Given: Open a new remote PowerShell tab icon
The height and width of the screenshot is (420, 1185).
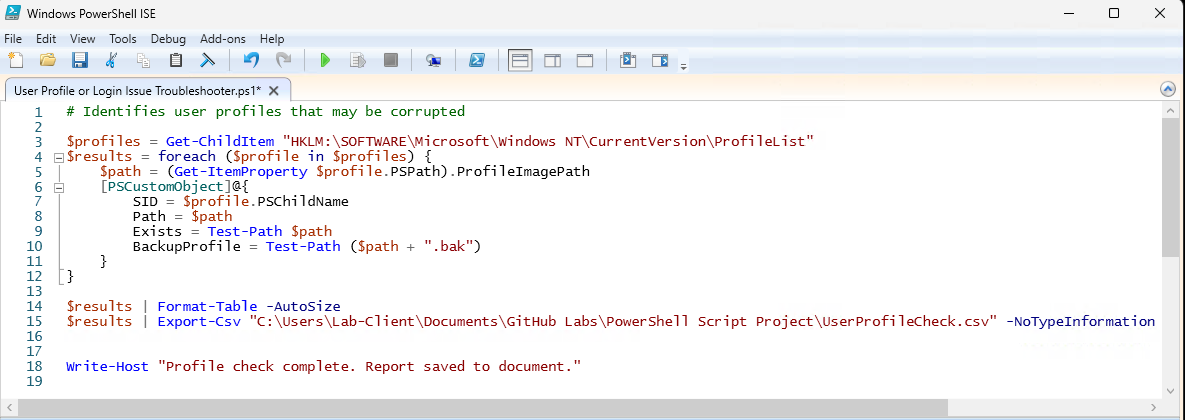Looking at the screenshot, I should tap(434, 60).
